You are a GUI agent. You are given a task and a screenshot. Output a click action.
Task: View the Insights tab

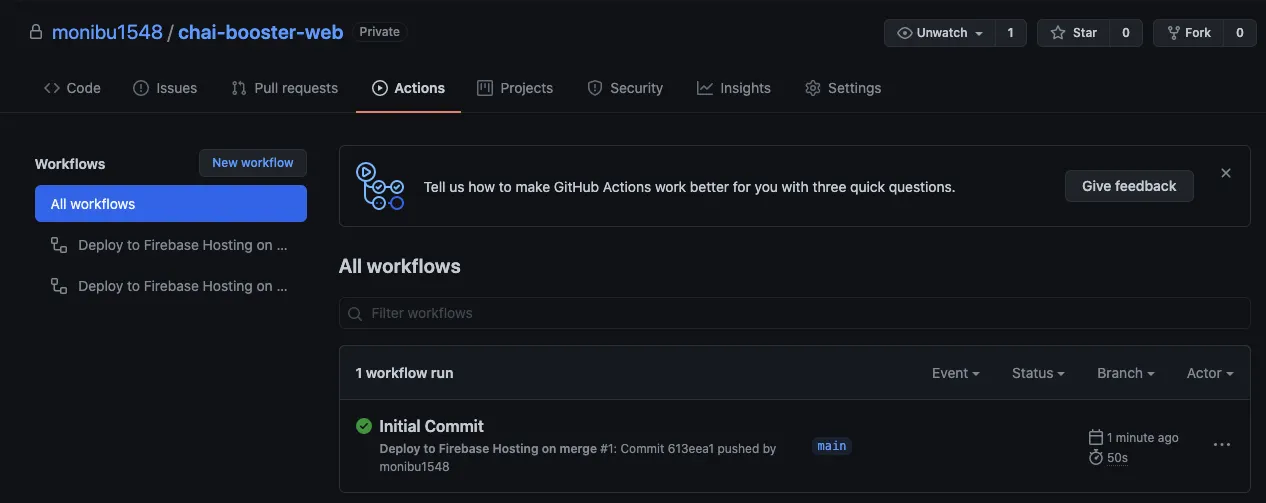tap(734, 88)
